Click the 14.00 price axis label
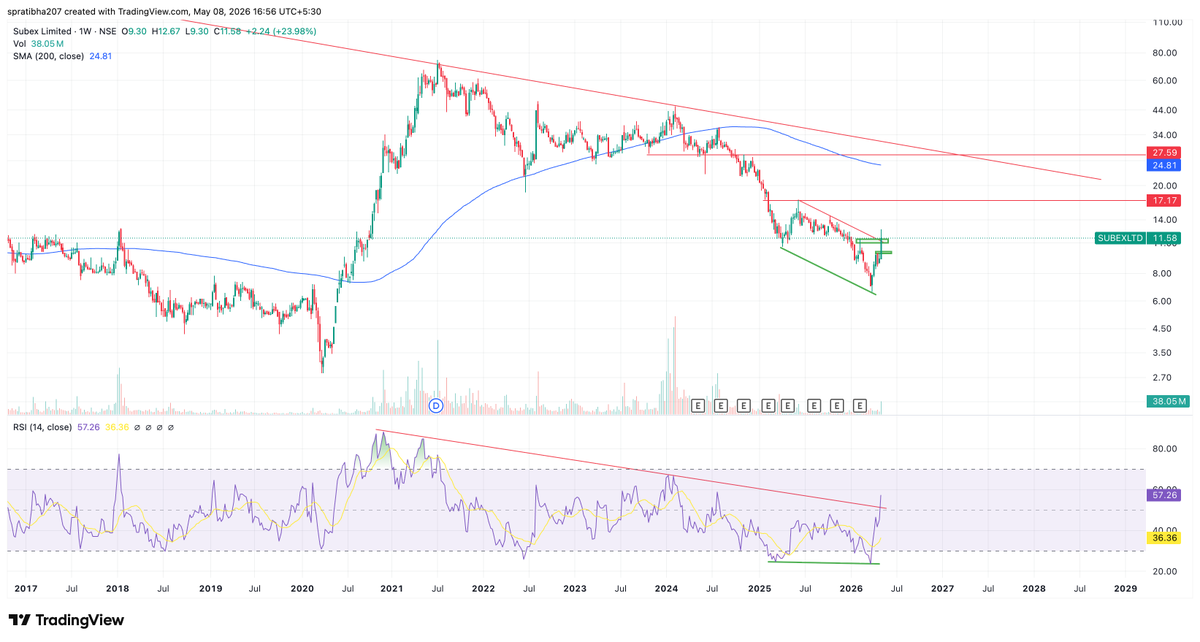Image resolution: width=1200 pixels, height=642 pixels. click(1165, 219)
